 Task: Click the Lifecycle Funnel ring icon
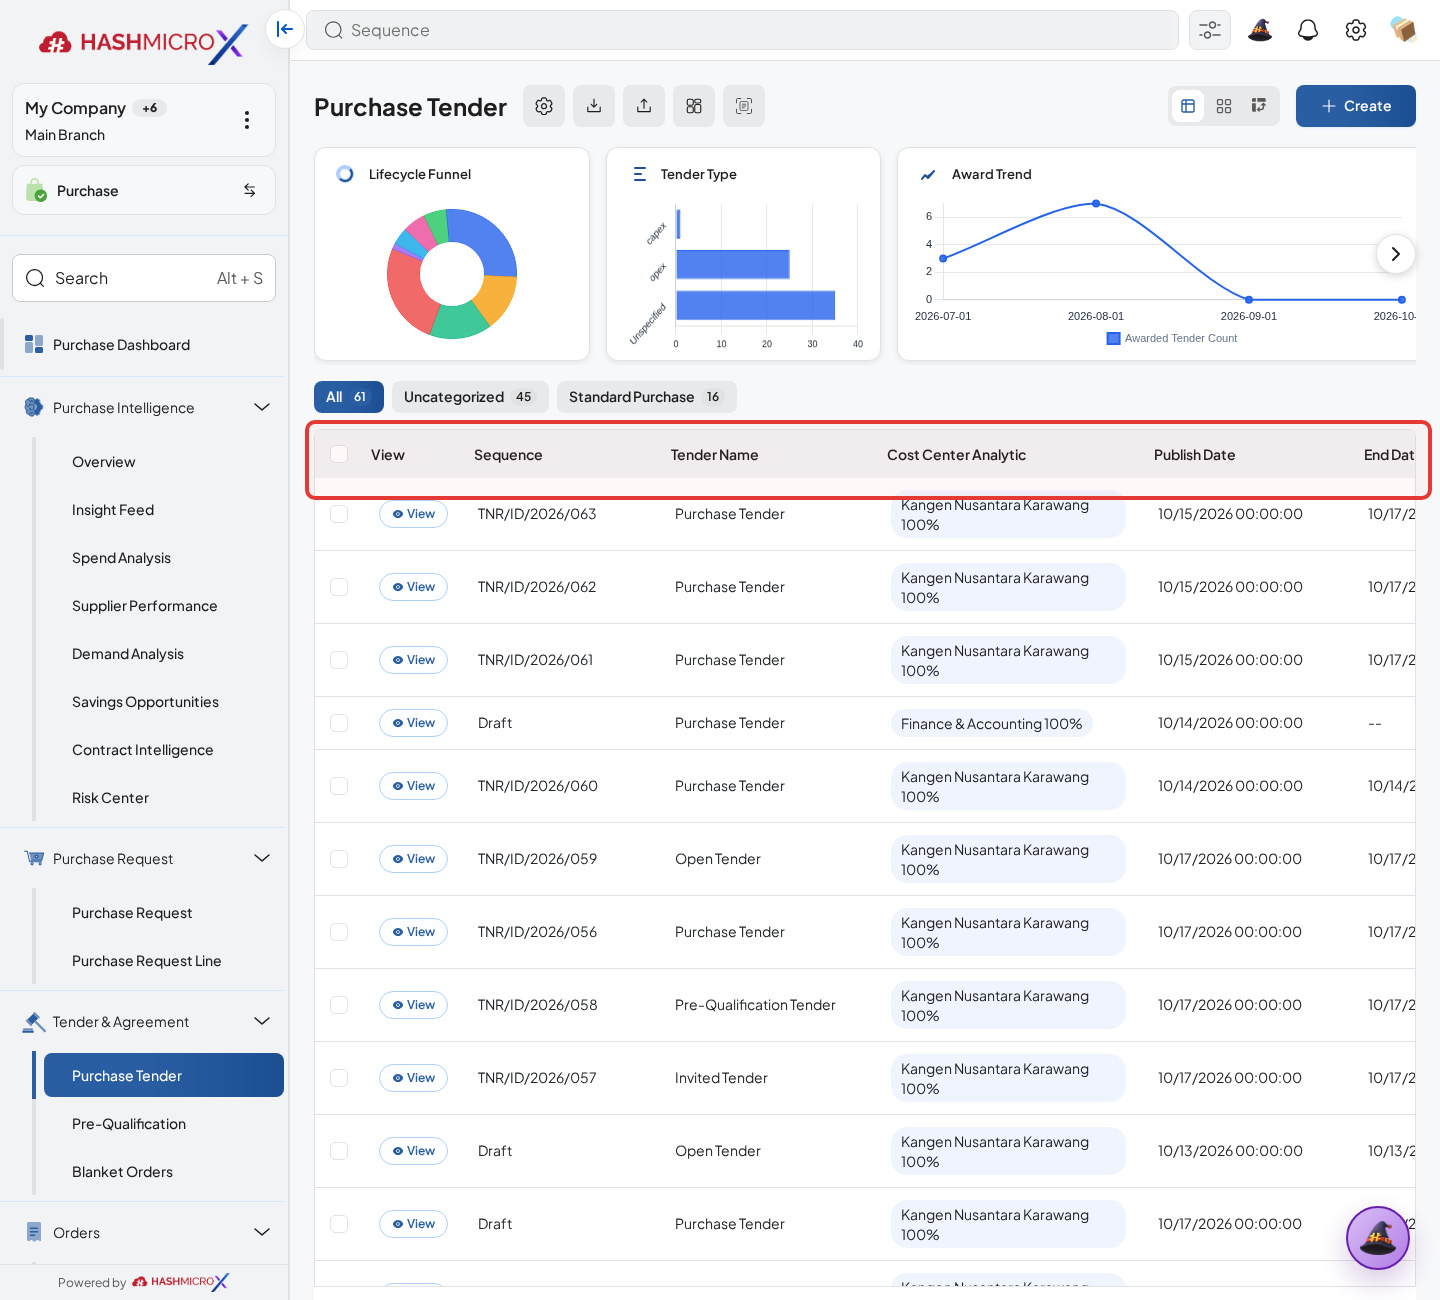click(345, 174)
